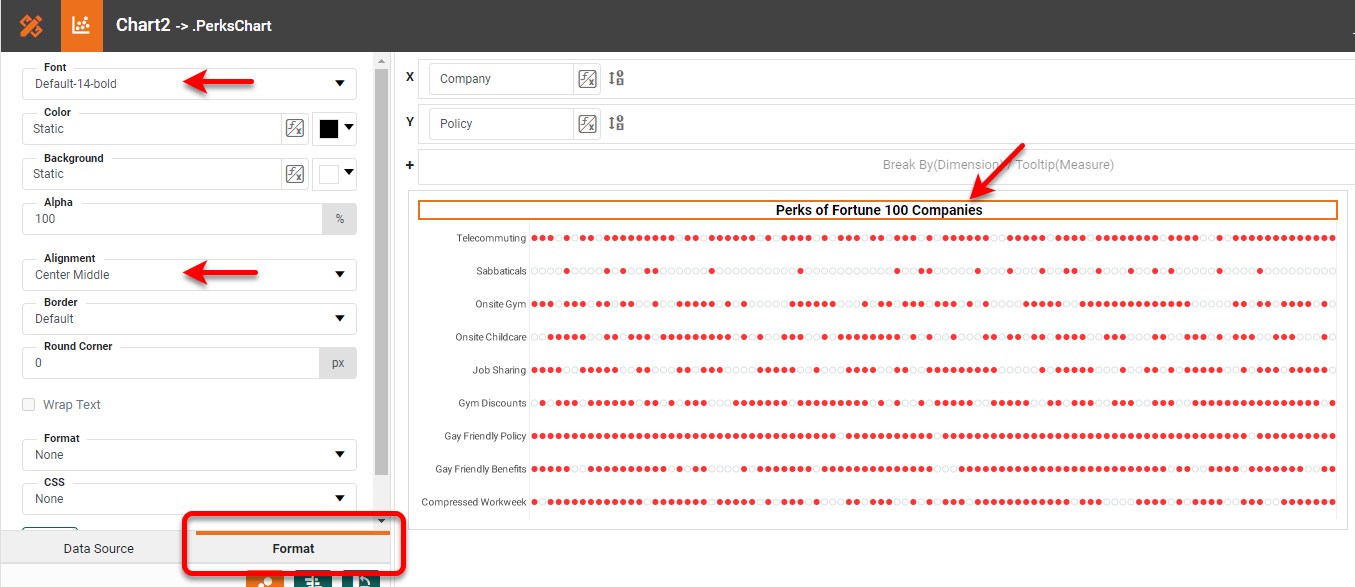Click the Onsite Childcare axis label

(x=491, y=337)
